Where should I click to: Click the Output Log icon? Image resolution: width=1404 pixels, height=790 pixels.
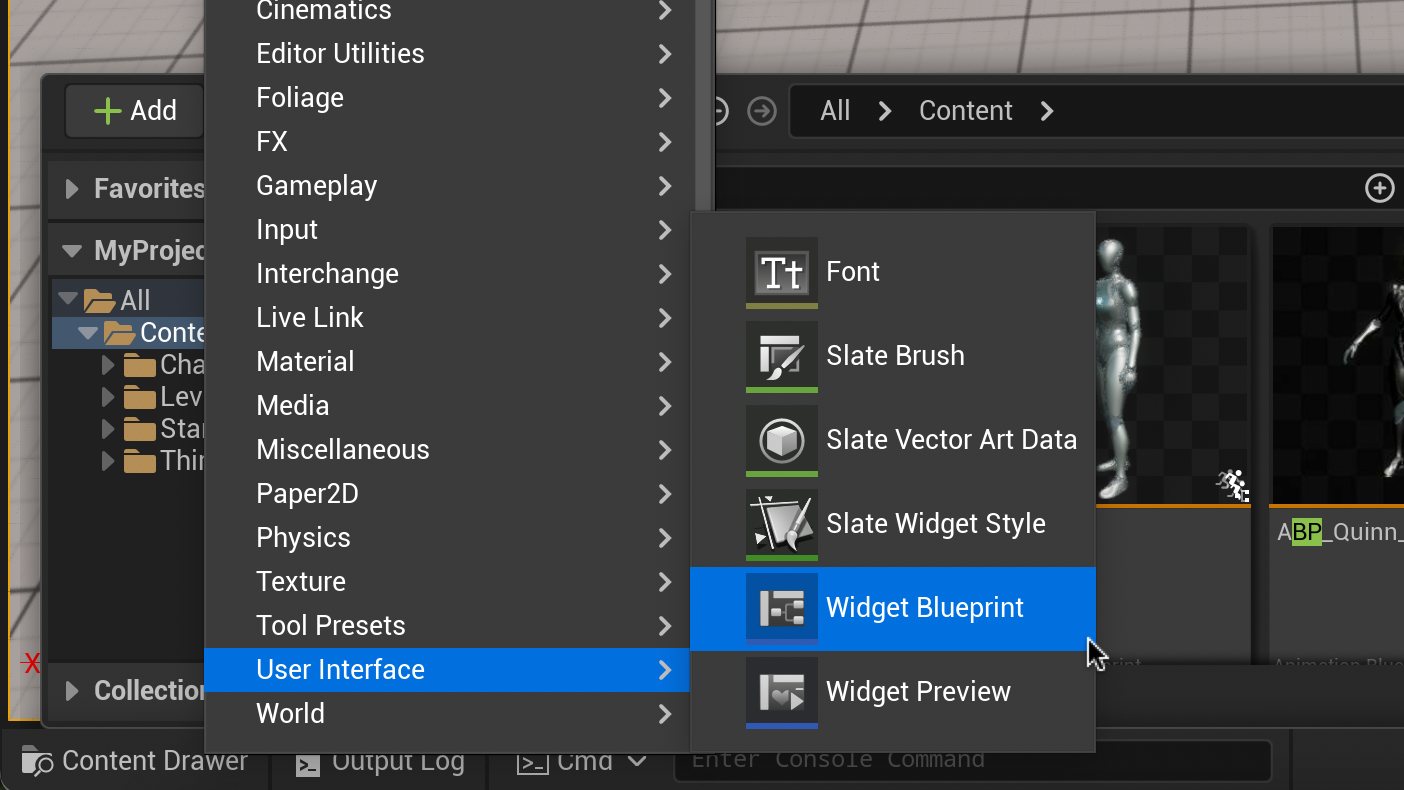(308, 764)
